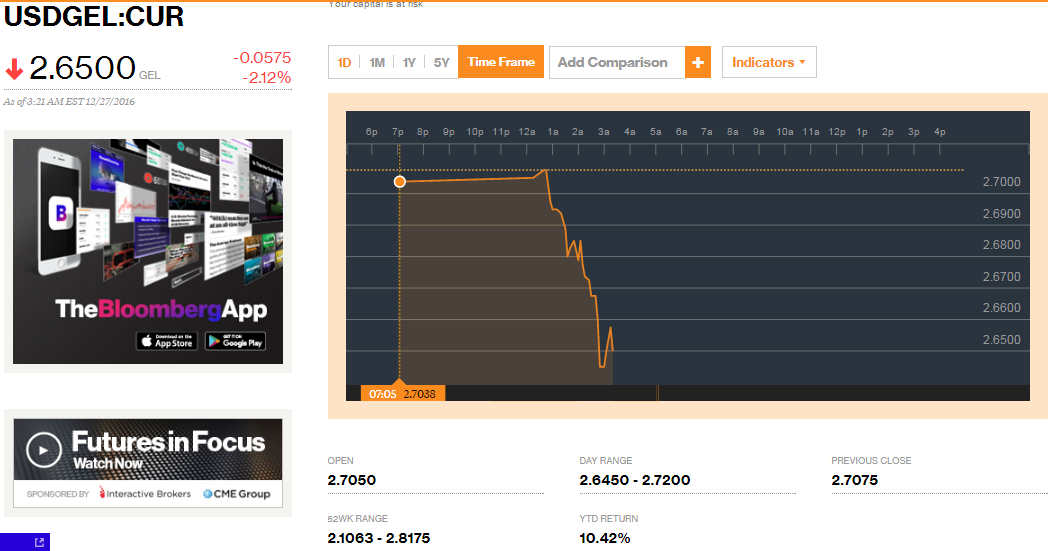
Task: Click the Google Play download badge
Action: tap(235, 341)
